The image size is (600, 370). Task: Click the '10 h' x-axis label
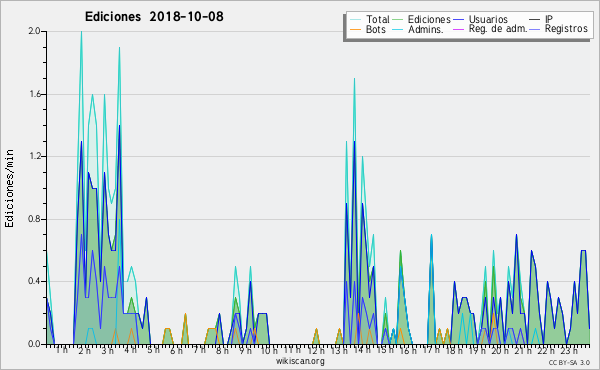pyautogui.click(x=269, y=351)
